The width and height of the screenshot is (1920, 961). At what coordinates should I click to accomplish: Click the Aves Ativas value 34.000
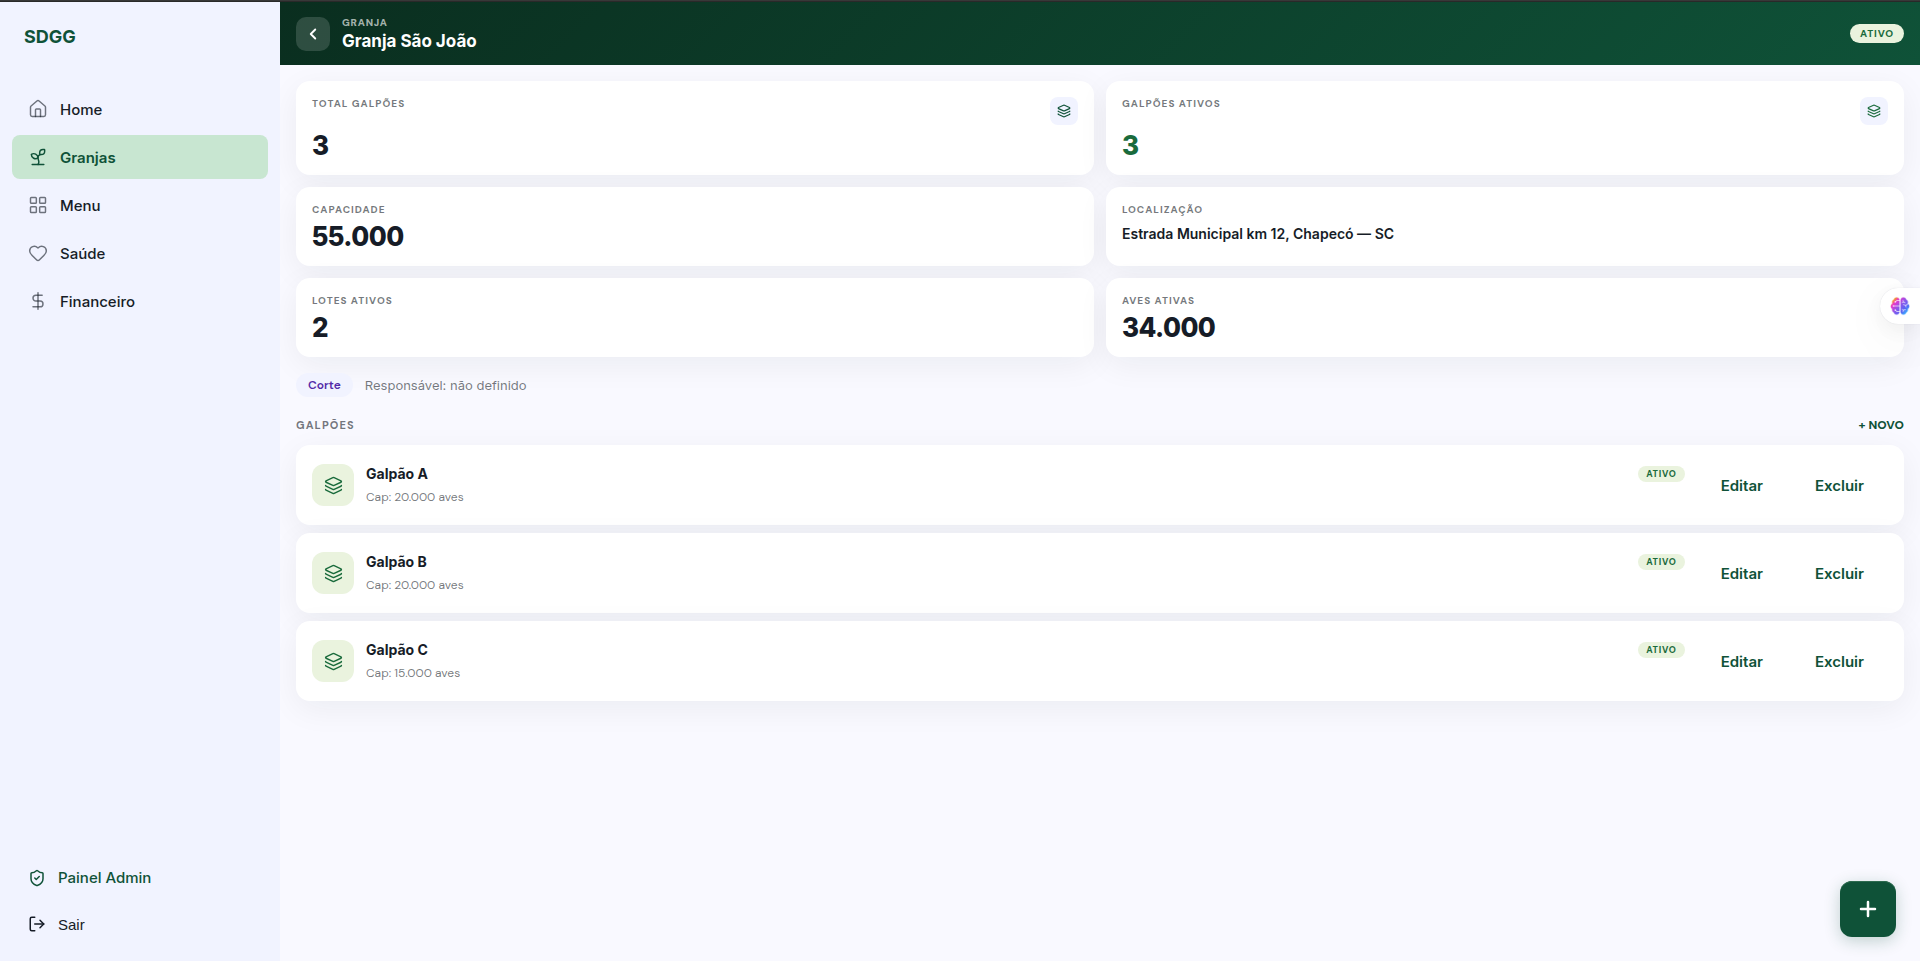(x=1168, y=327)
